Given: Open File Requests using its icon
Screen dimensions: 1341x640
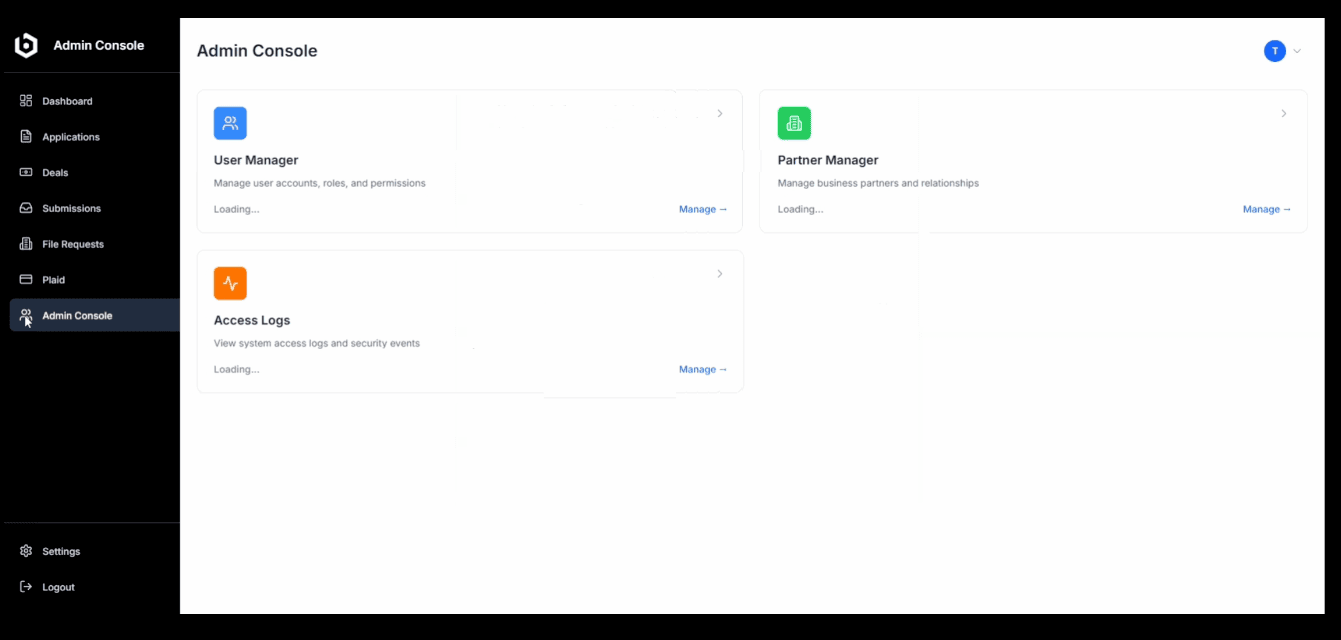Looking at the screenshot, I should click(25, 243).
